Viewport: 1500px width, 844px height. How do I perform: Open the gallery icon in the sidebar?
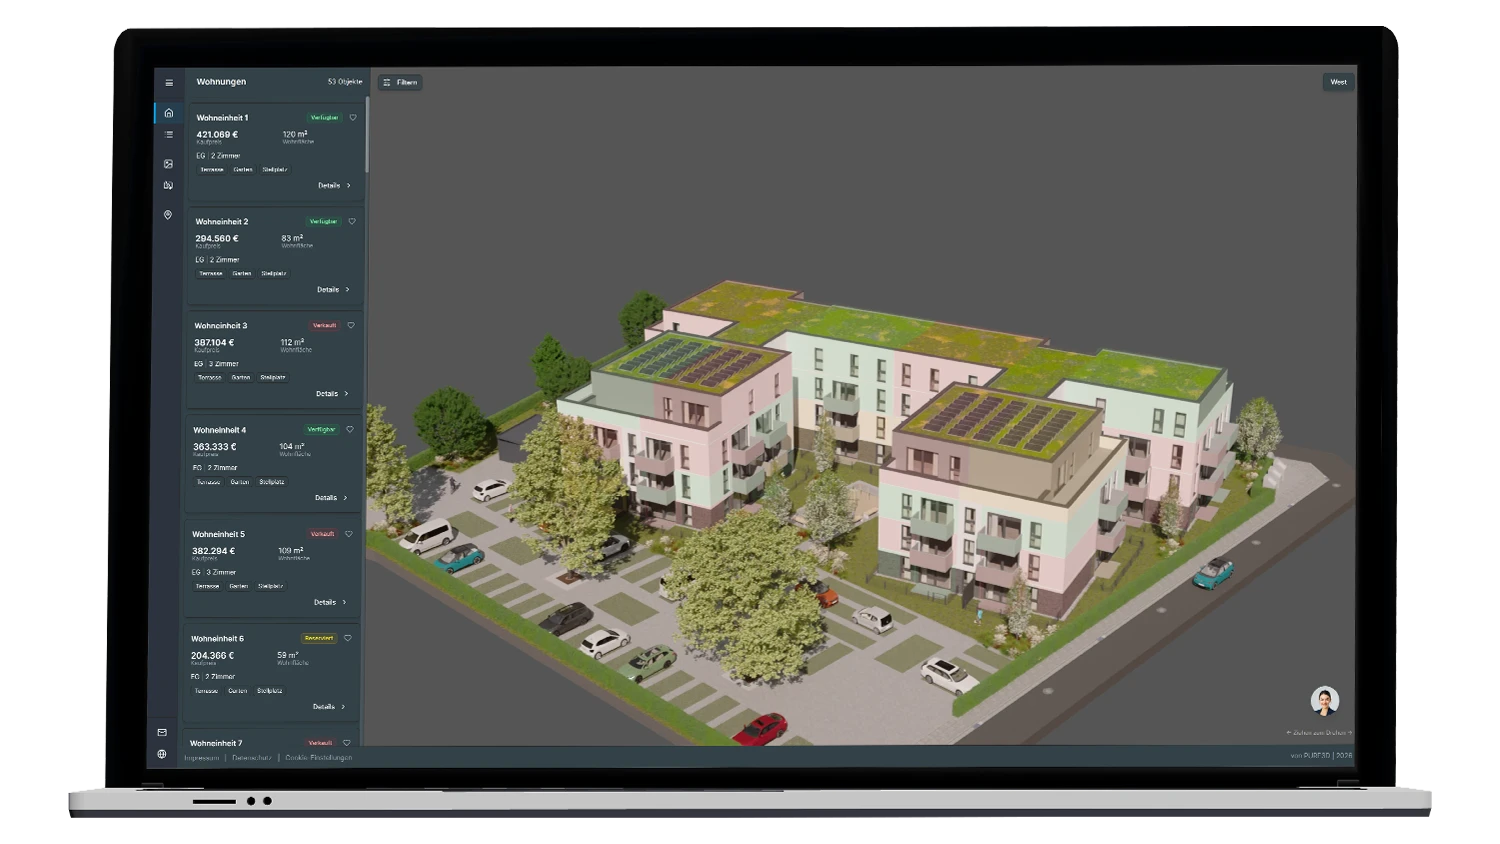[168, 165]
